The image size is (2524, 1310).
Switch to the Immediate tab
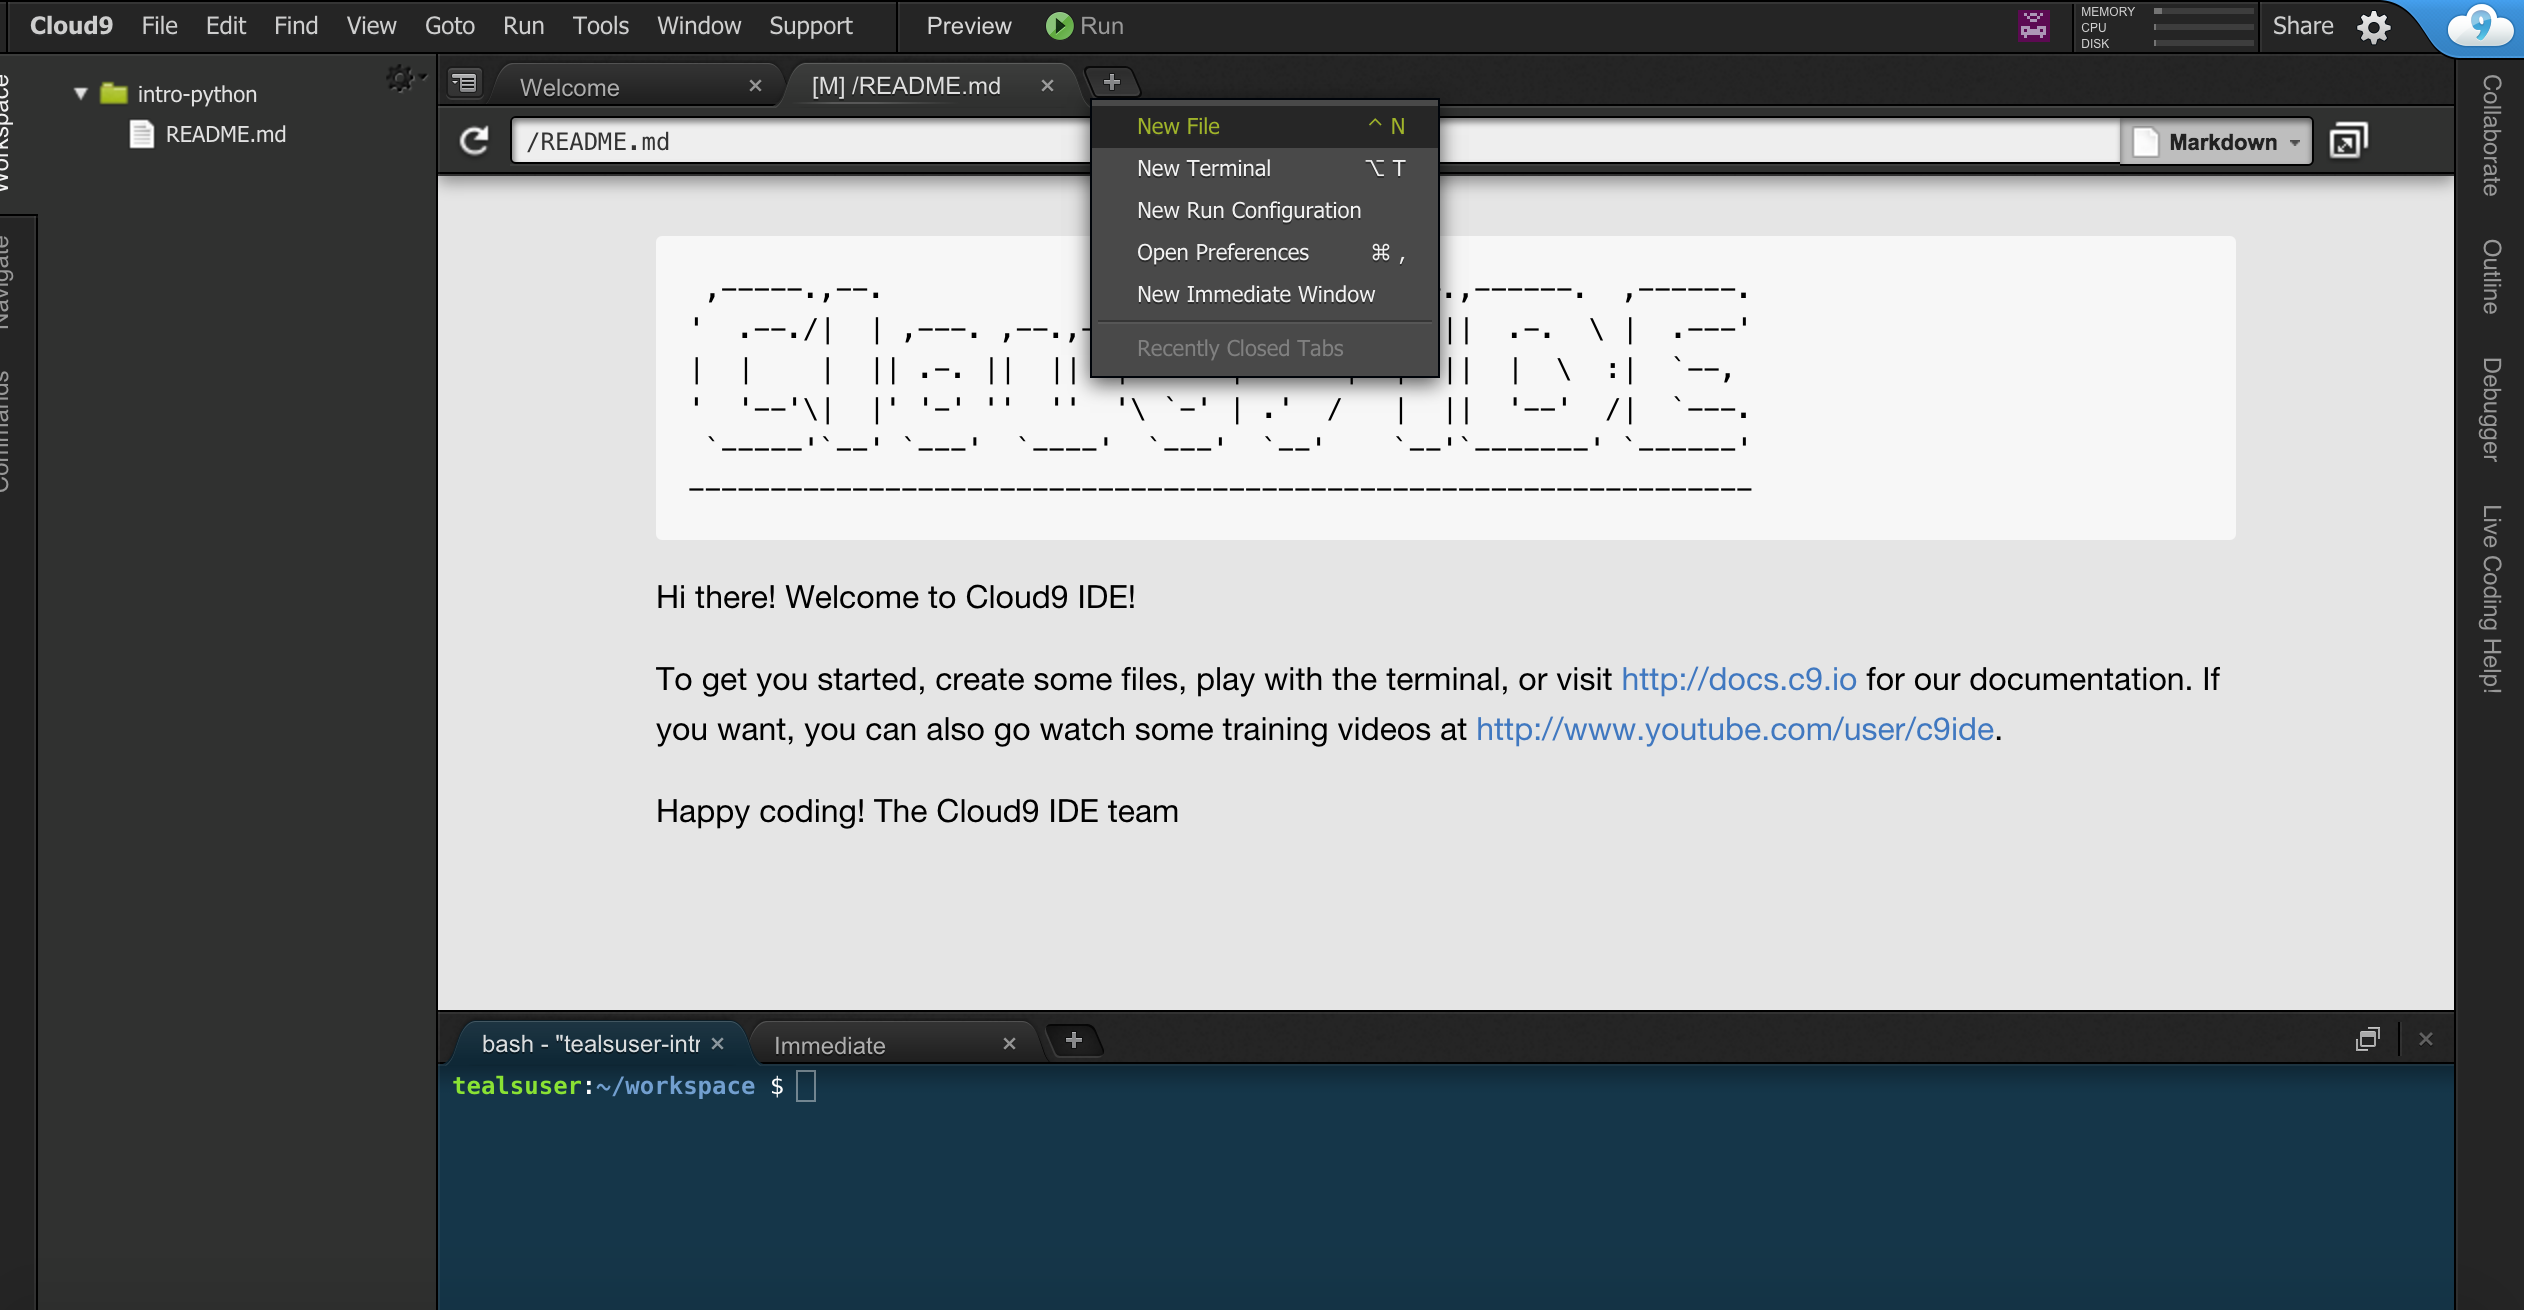(x=829, y=1045)
